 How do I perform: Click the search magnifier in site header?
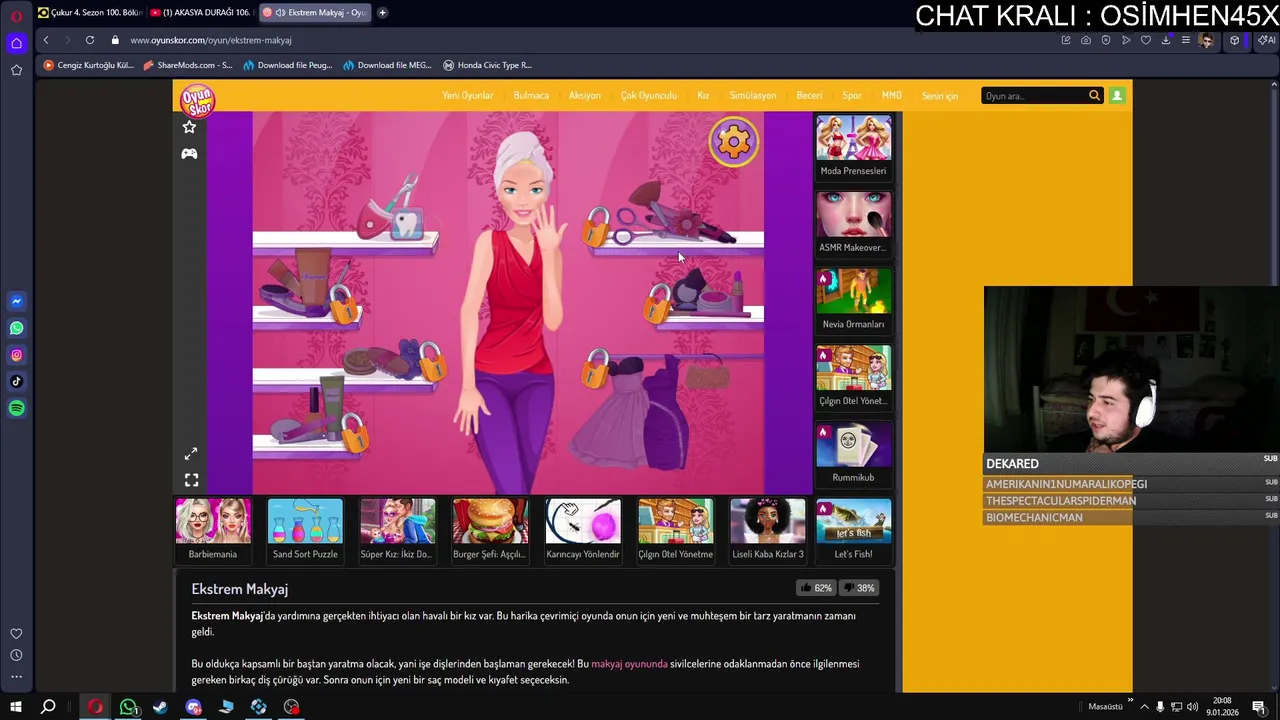[1094, 95]
